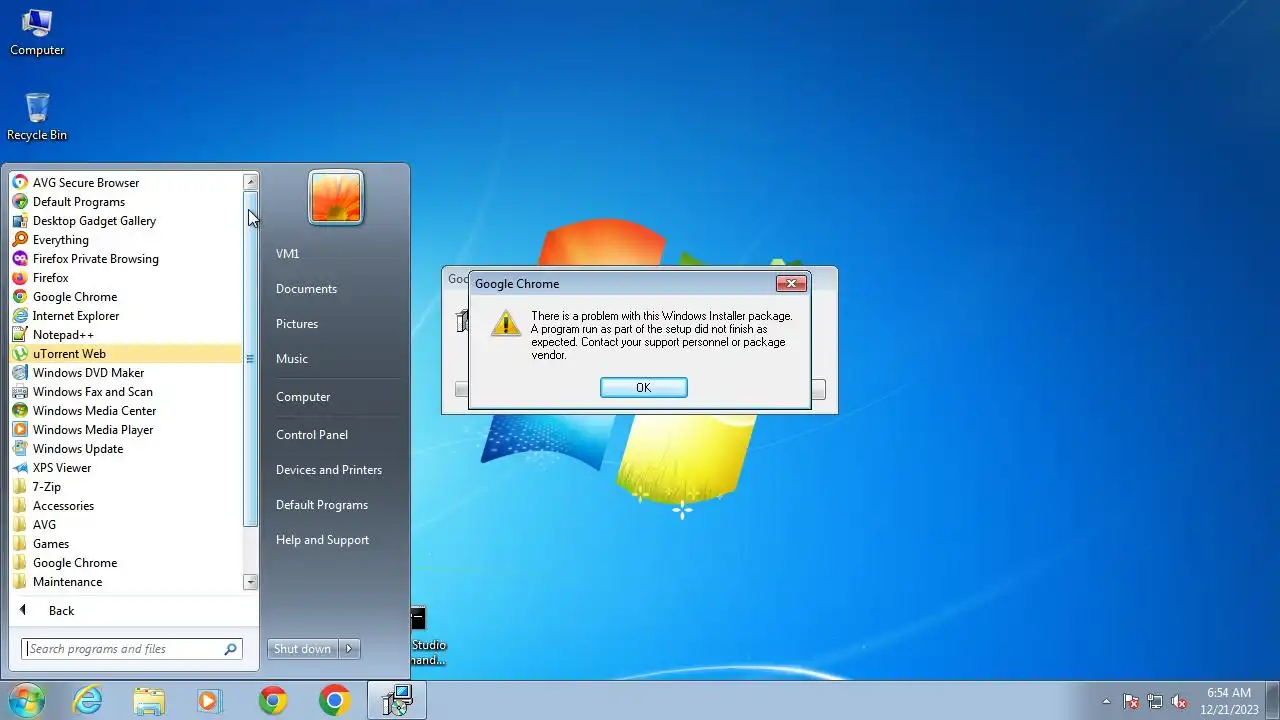The image size is (1280, 720).
Task: Open the clock showing 6:54 AM
Action: pos(1229,701)
